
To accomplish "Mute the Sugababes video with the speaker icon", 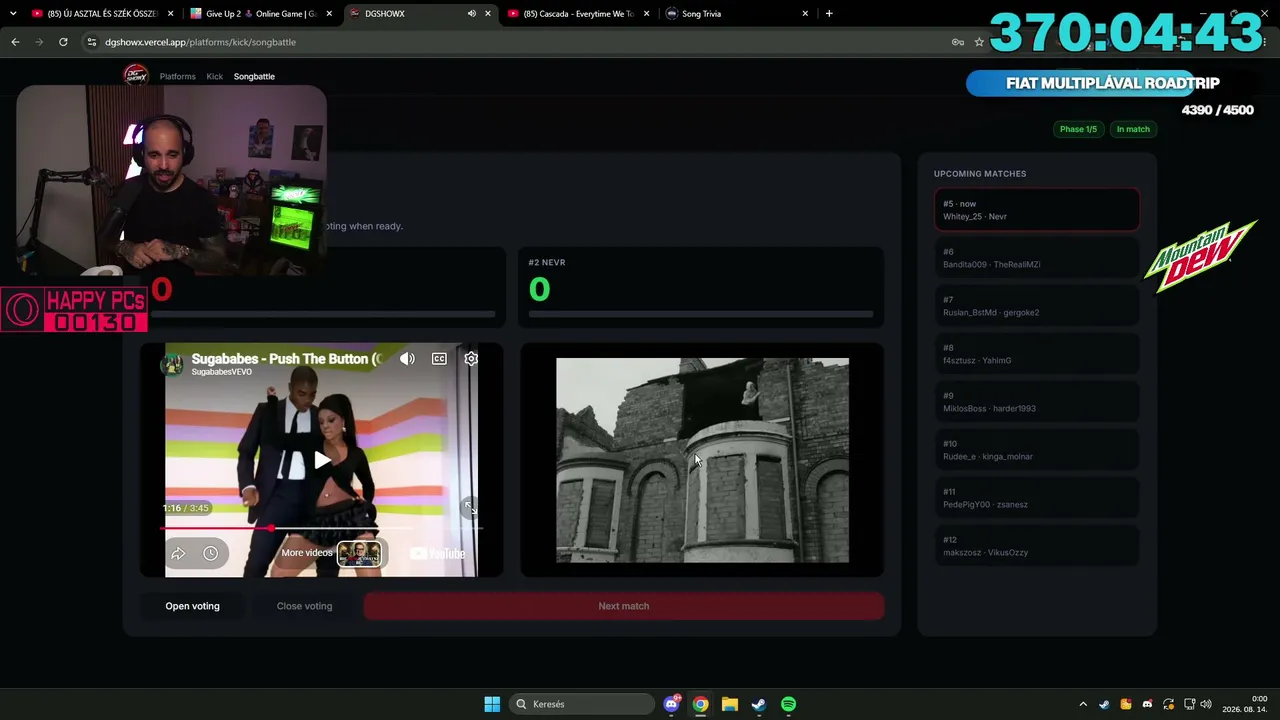I will 407,358.
